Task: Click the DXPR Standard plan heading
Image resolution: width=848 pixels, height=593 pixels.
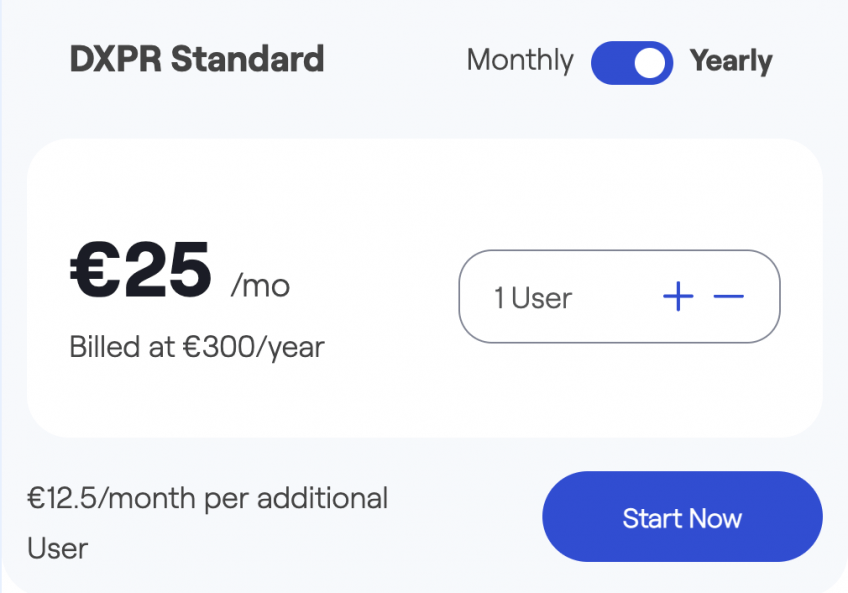Action: [197, 58]
